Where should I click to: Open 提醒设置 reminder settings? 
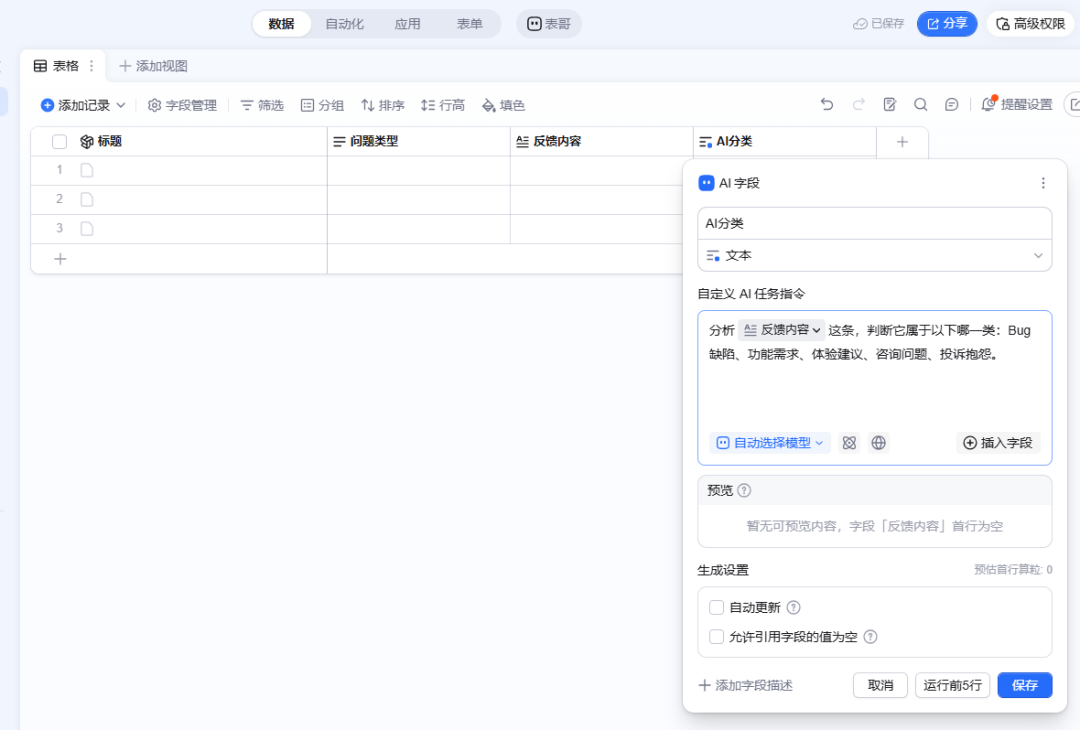pos(1017,105)
